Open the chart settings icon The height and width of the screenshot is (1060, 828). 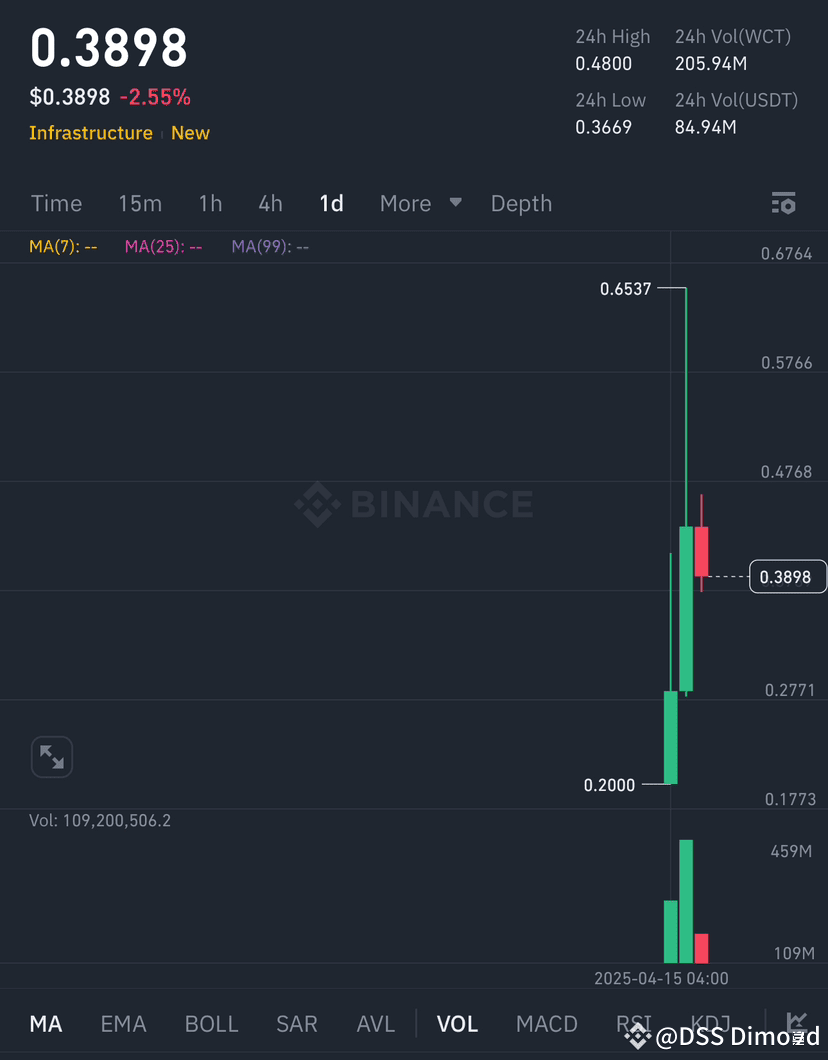pos(783,203)
